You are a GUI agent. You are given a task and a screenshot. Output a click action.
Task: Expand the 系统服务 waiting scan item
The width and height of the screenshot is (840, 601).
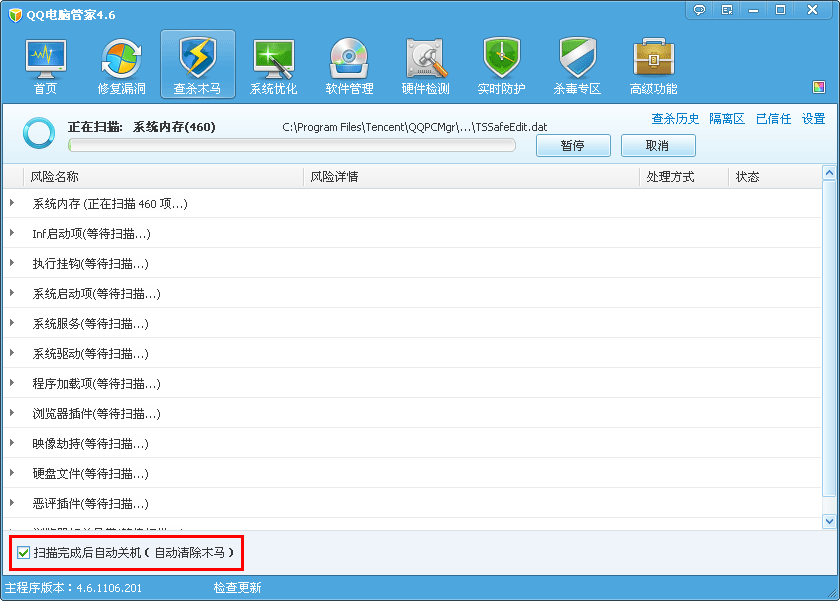pyautogui.click(x=14, y=323)
